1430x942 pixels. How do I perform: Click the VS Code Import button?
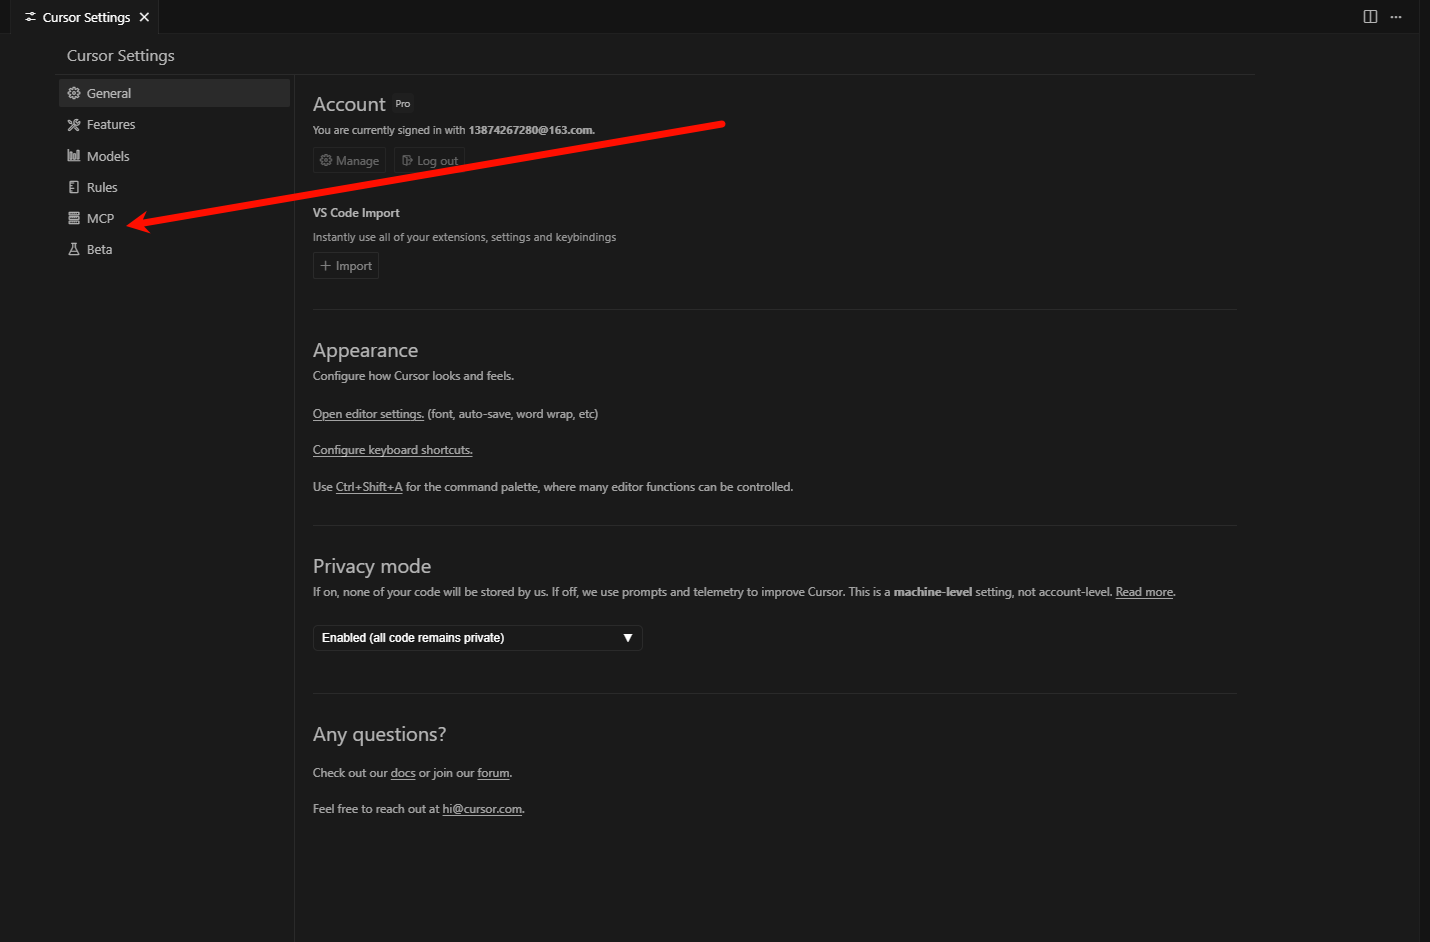tap(346, 266)
